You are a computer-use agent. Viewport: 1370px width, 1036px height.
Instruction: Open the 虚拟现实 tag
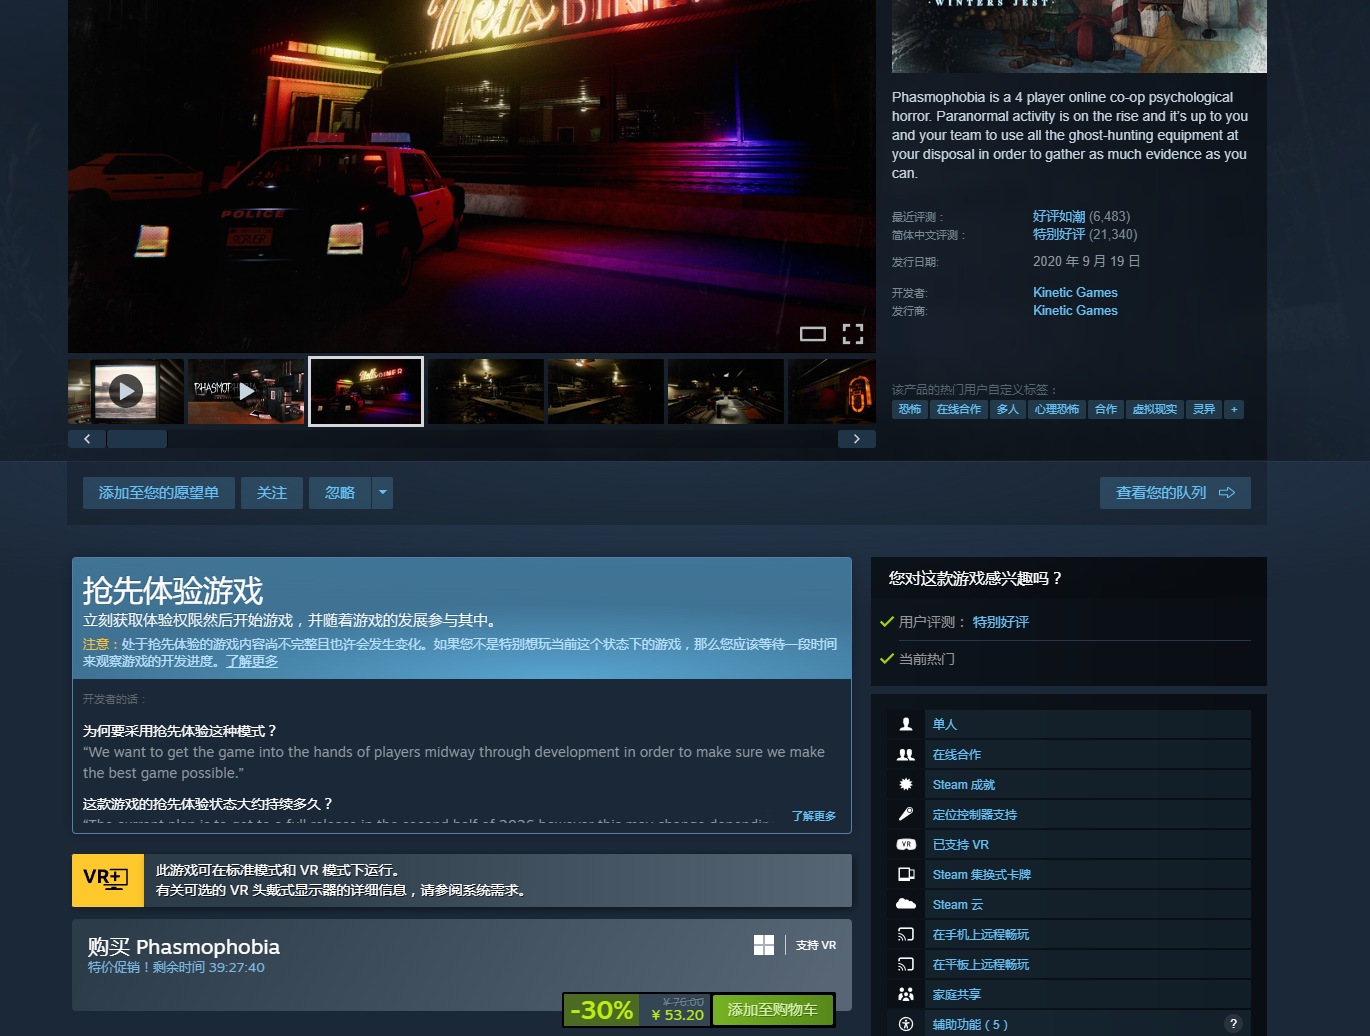tap(1155, 409)
